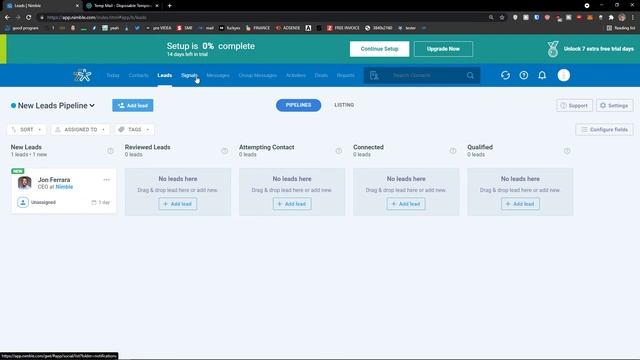640x360 pixels.
Task: Click Jon Ferrara's profile photo
Action: [x=24, y=183]
